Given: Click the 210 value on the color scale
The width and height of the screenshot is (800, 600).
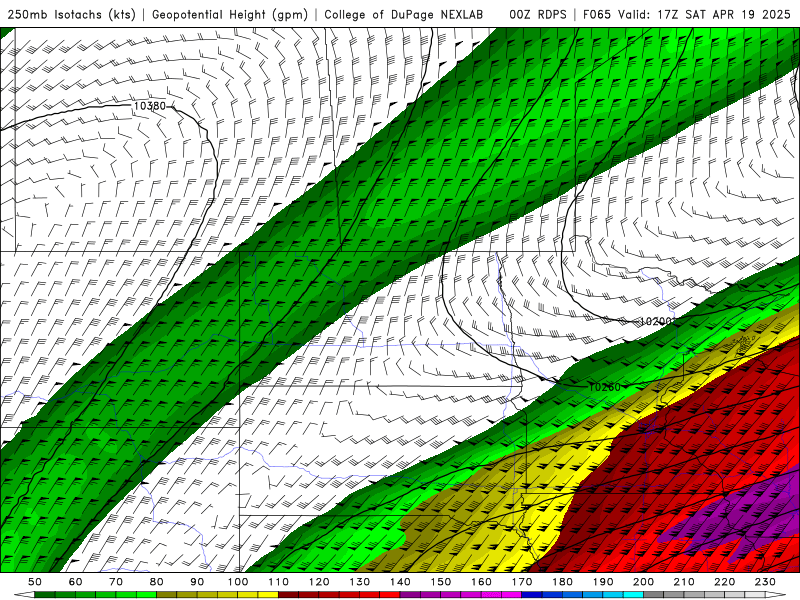Looking at the screenshot, I should (x=684, y=582).
